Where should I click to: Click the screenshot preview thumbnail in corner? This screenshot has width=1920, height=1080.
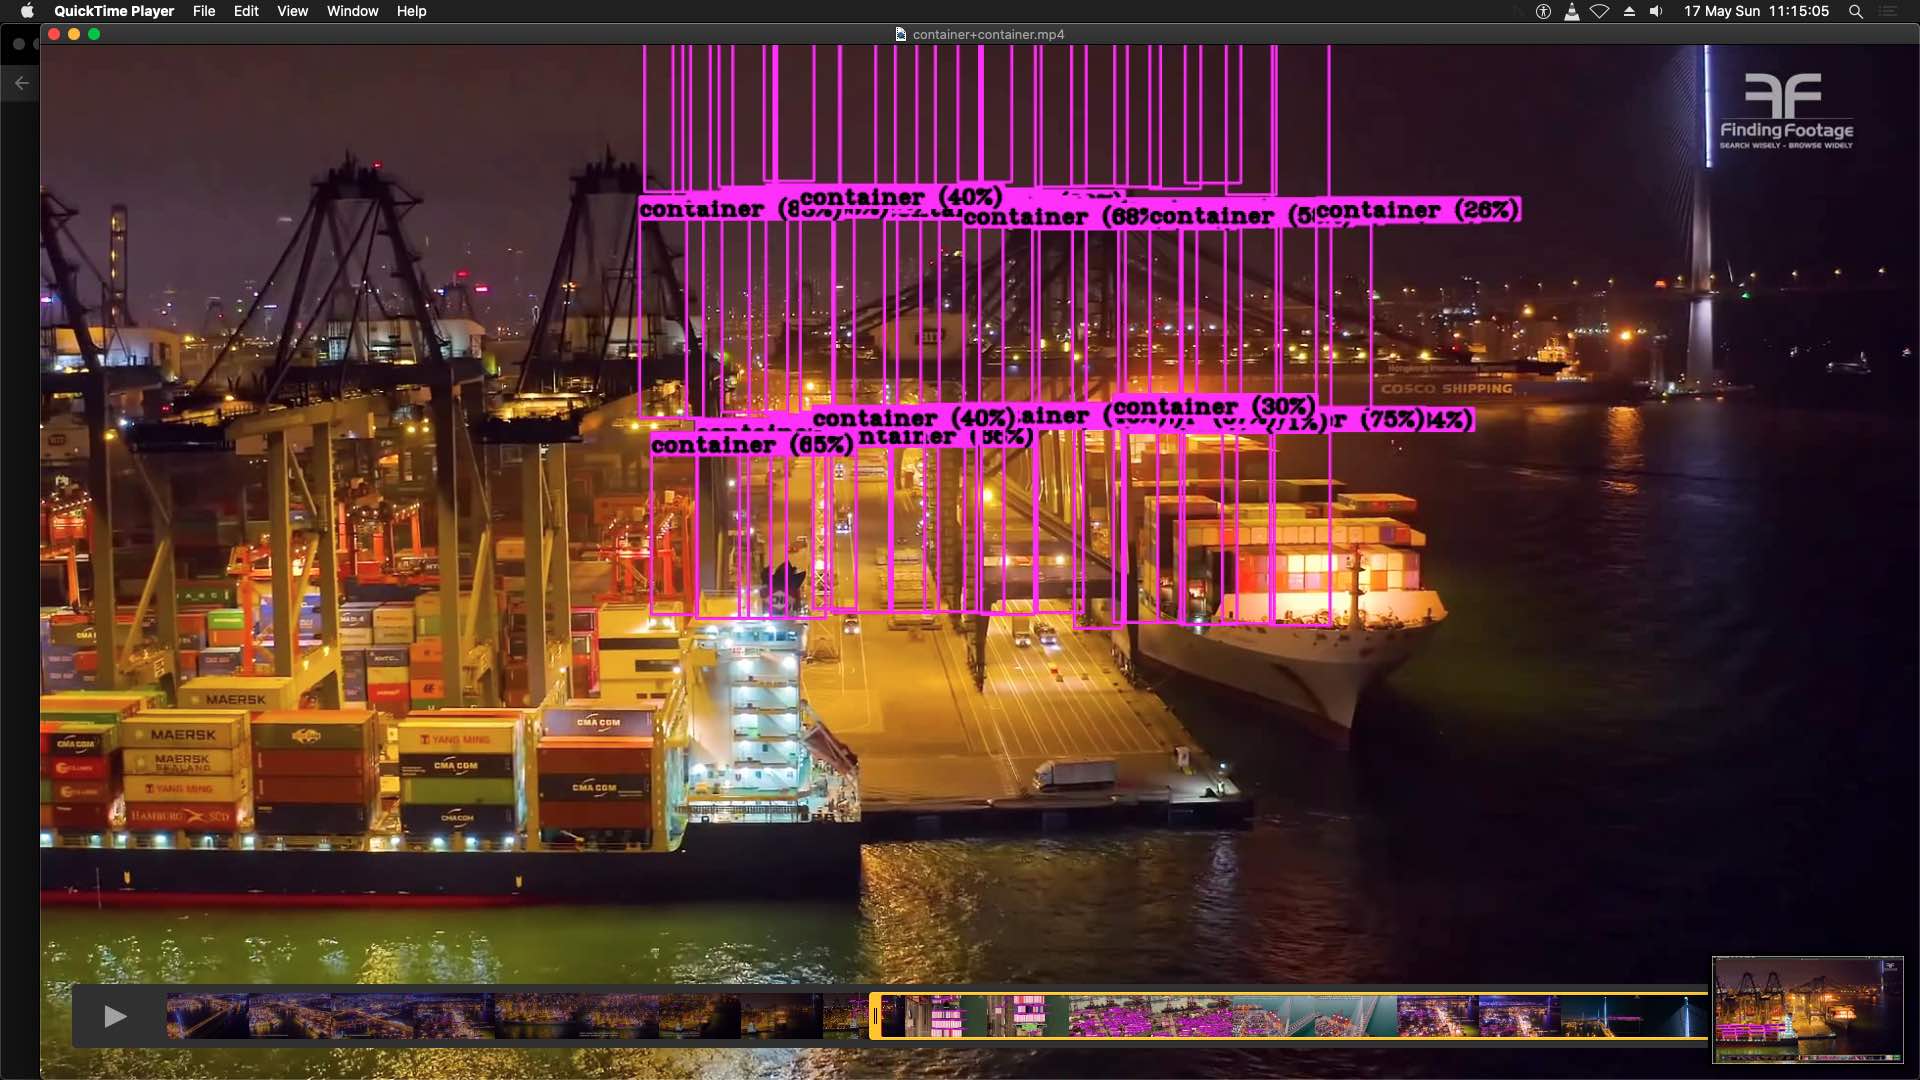[x=1807, y=1009]
